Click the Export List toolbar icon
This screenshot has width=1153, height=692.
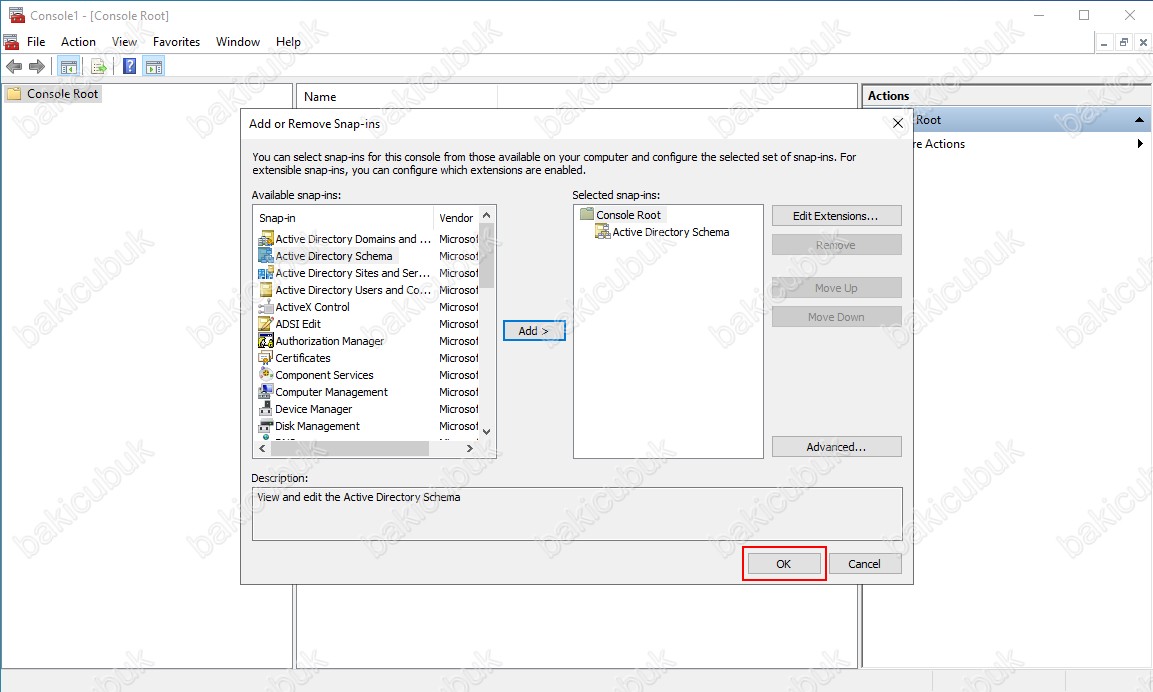99,67
